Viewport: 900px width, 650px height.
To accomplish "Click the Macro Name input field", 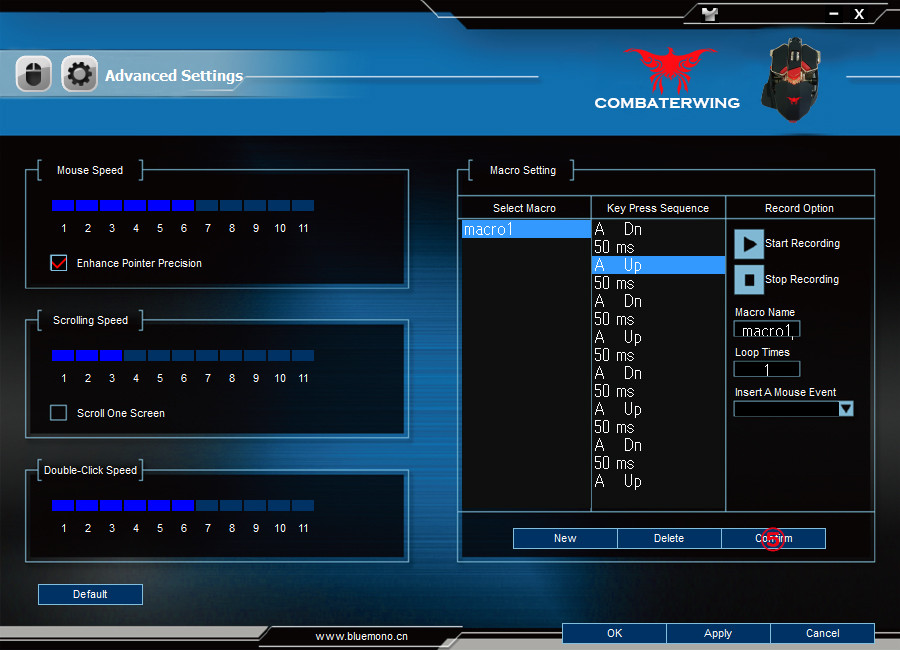I will click(x=767, y=330).
